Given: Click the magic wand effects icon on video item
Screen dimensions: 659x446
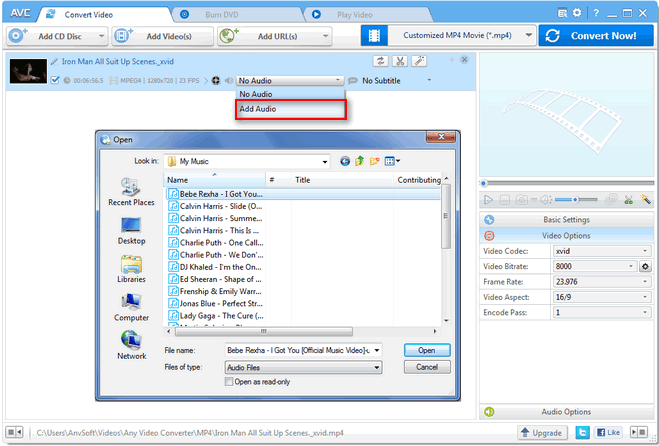Looking at the screenshot, I should [x=419, y=61].
